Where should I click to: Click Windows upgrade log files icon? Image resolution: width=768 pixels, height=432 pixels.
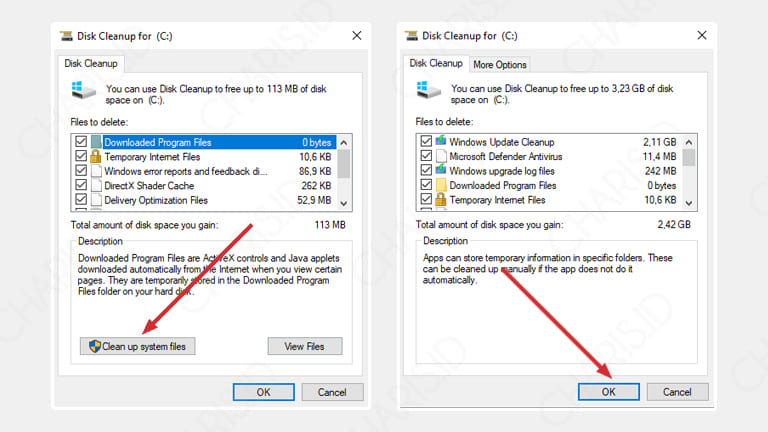pyautogui.click(x=441, y=170)
